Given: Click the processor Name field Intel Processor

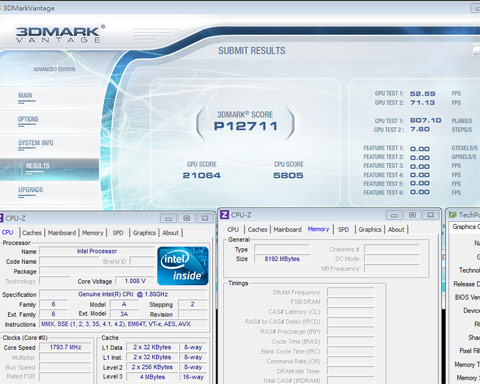Looking at the screenshot, I should 97,251.
